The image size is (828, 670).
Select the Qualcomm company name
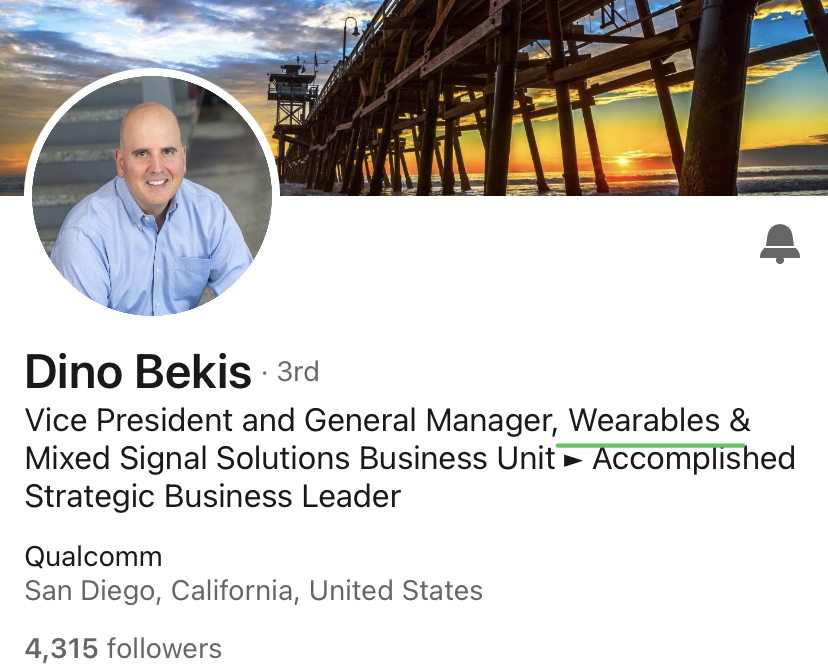[93, 556]
